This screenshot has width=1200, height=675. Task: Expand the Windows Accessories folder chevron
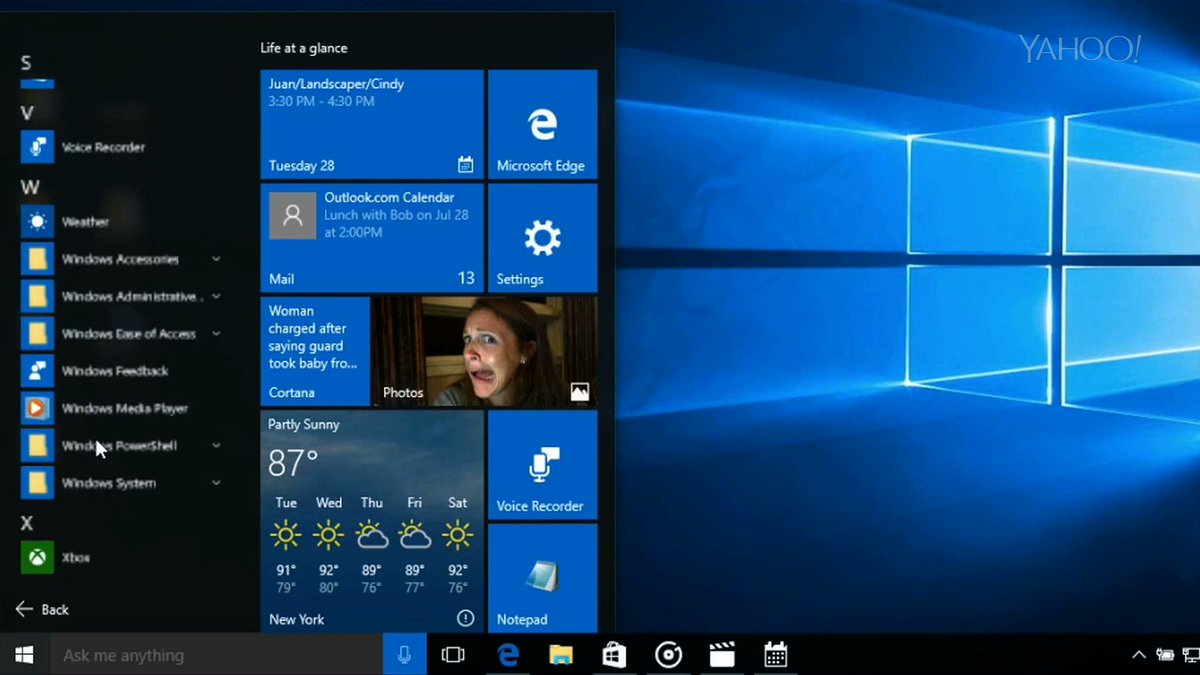(216, 259)
